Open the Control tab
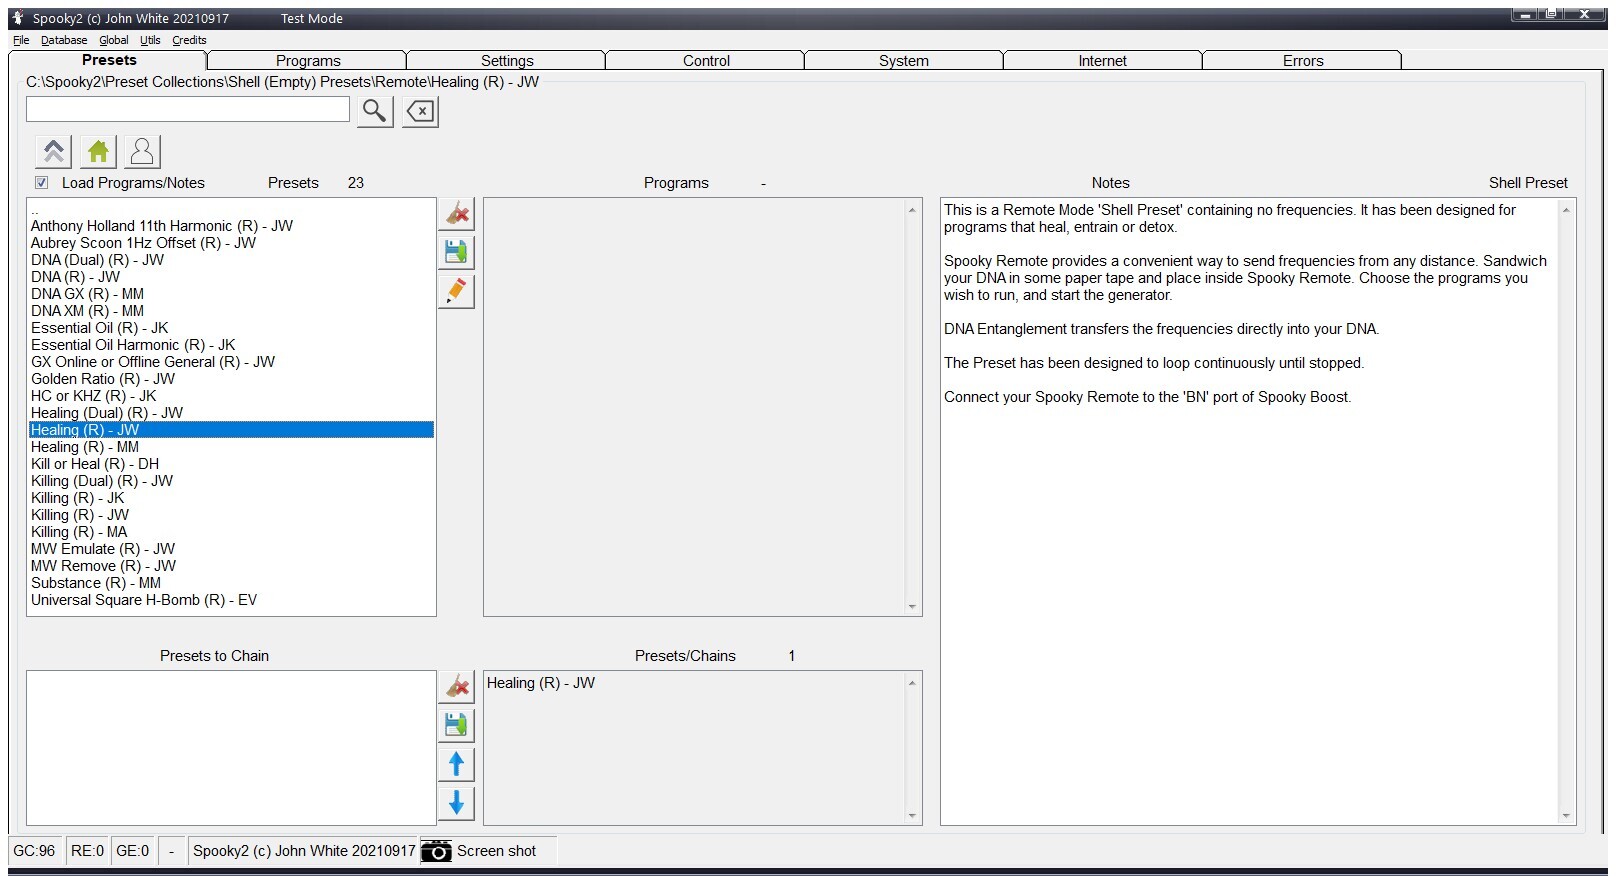Image resolution: width=1616 pixels, height=876 pixels. (x=706, y=61)
